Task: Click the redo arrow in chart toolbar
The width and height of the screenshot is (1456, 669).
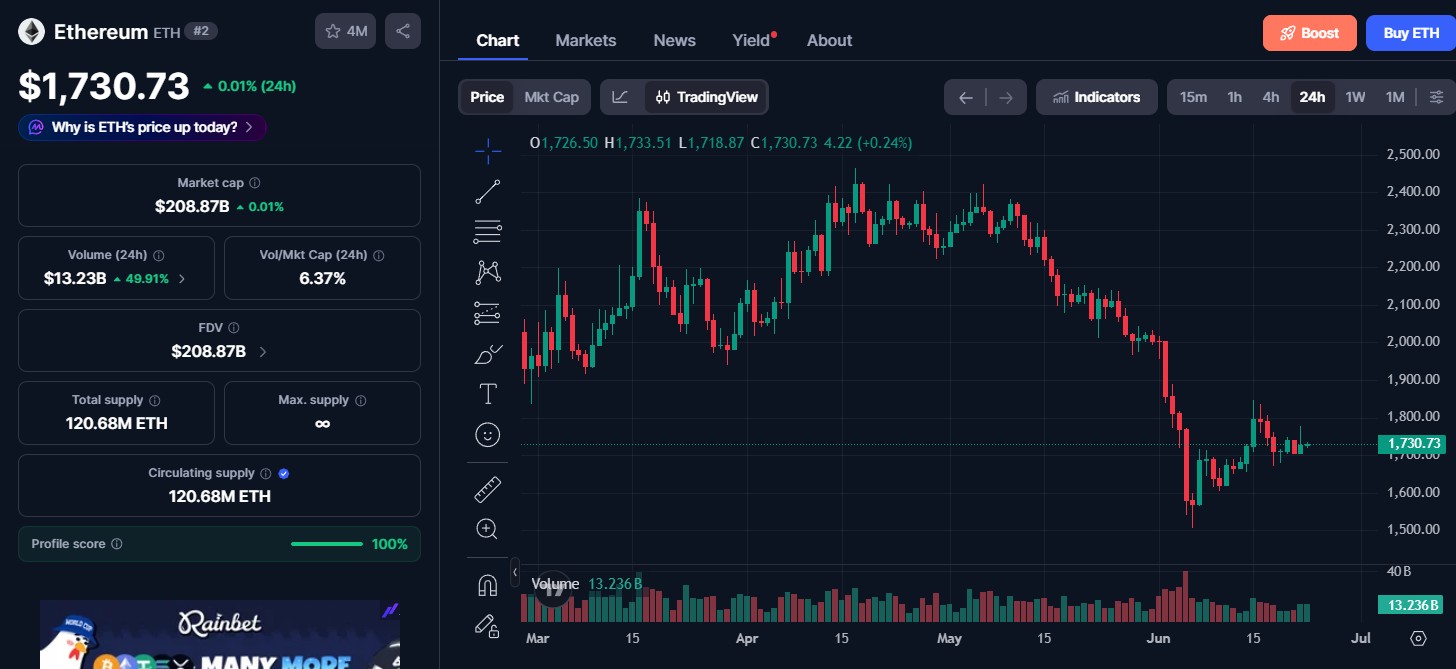Action: click(1006, 97)
